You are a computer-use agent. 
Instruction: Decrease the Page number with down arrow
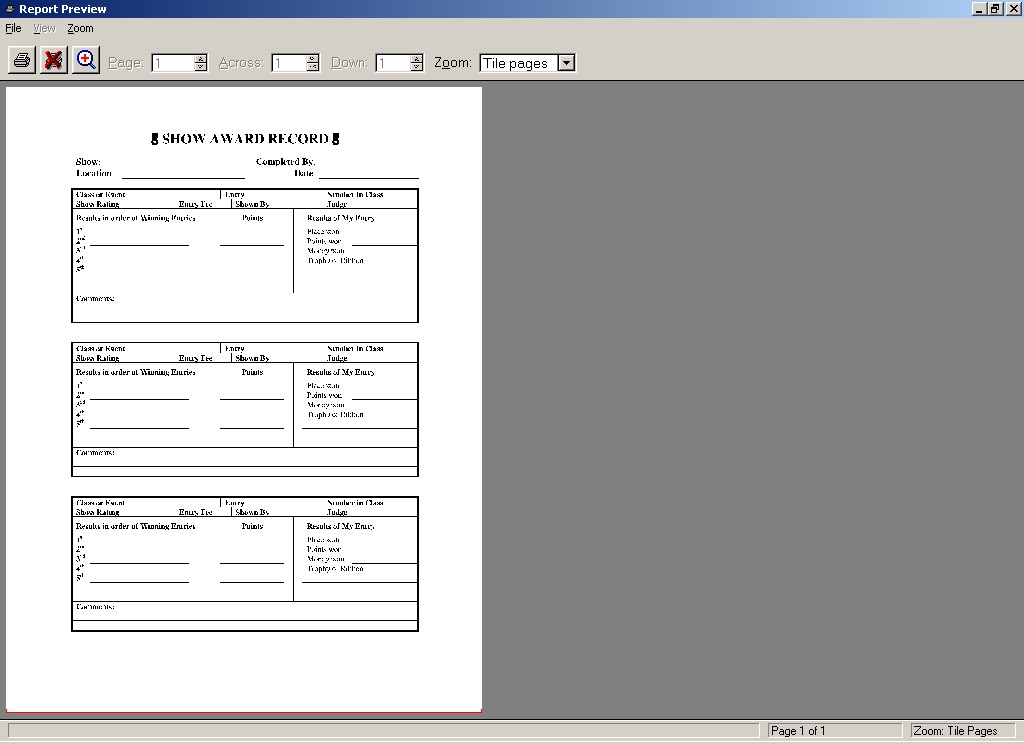point(201,68)
